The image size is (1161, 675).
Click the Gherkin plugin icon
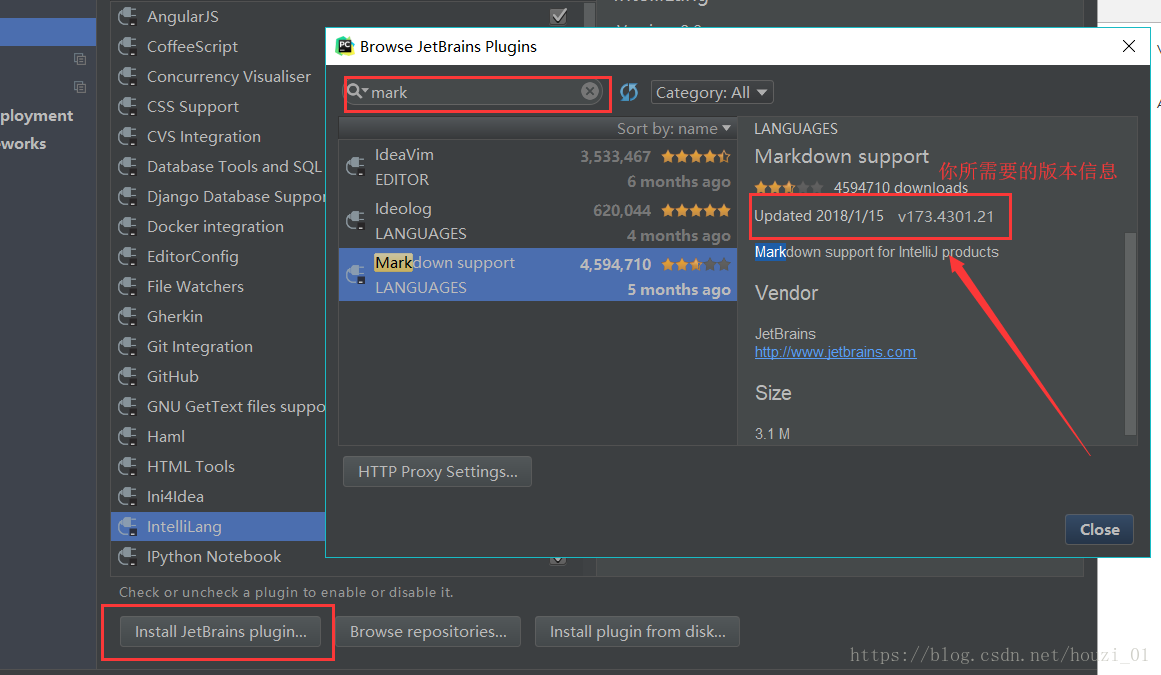tap(127, 316)
